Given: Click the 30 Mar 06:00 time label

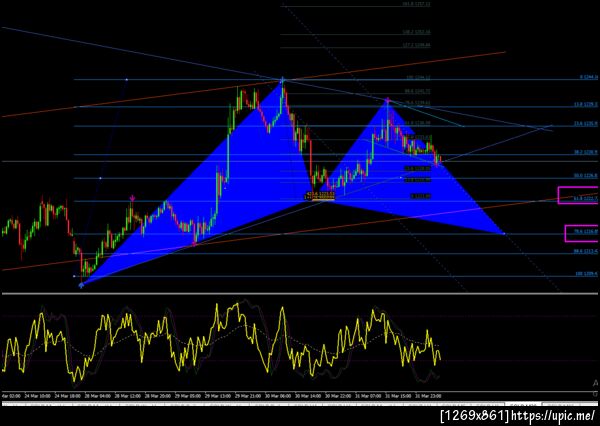Looking at the screenshot, I should 278,396.
